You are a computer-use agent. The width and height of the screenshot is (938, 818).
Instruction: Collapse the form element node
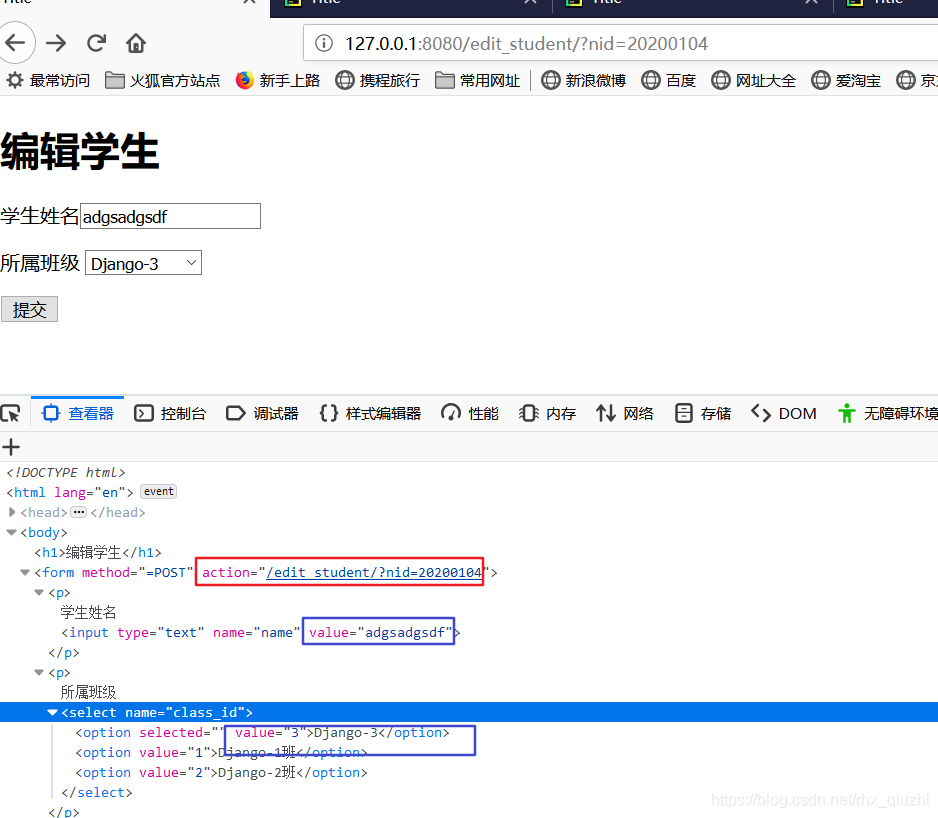[x=25, y=573]
